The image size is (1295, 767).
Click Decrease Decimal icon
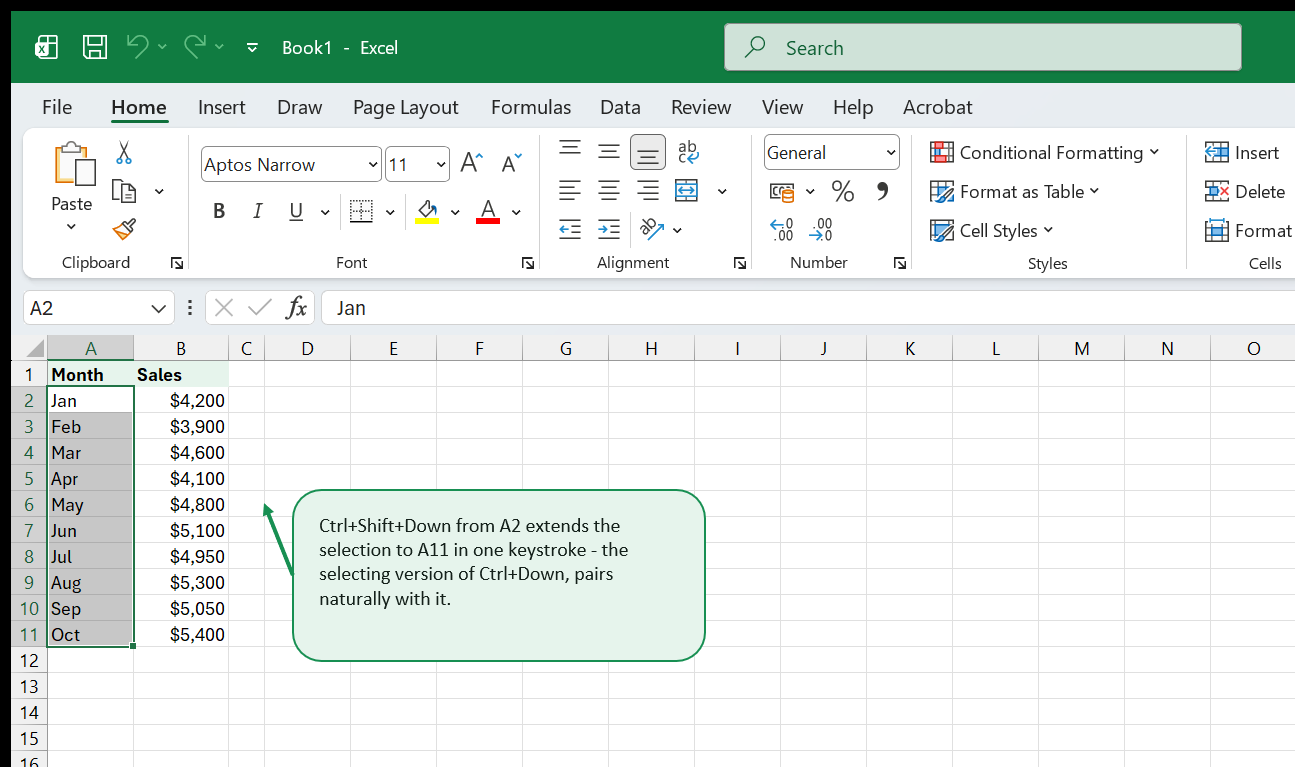(821, 230)
